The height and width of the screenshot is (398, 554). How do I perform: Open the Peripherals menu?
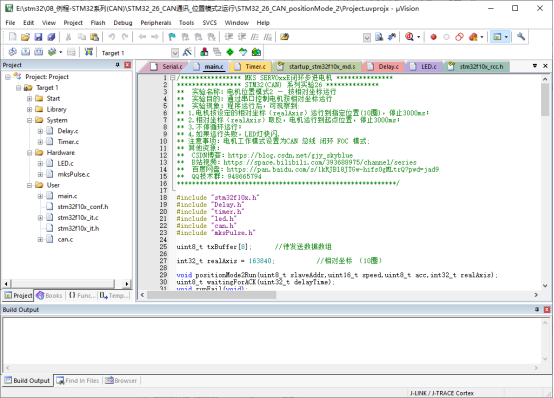pos(156,23)
